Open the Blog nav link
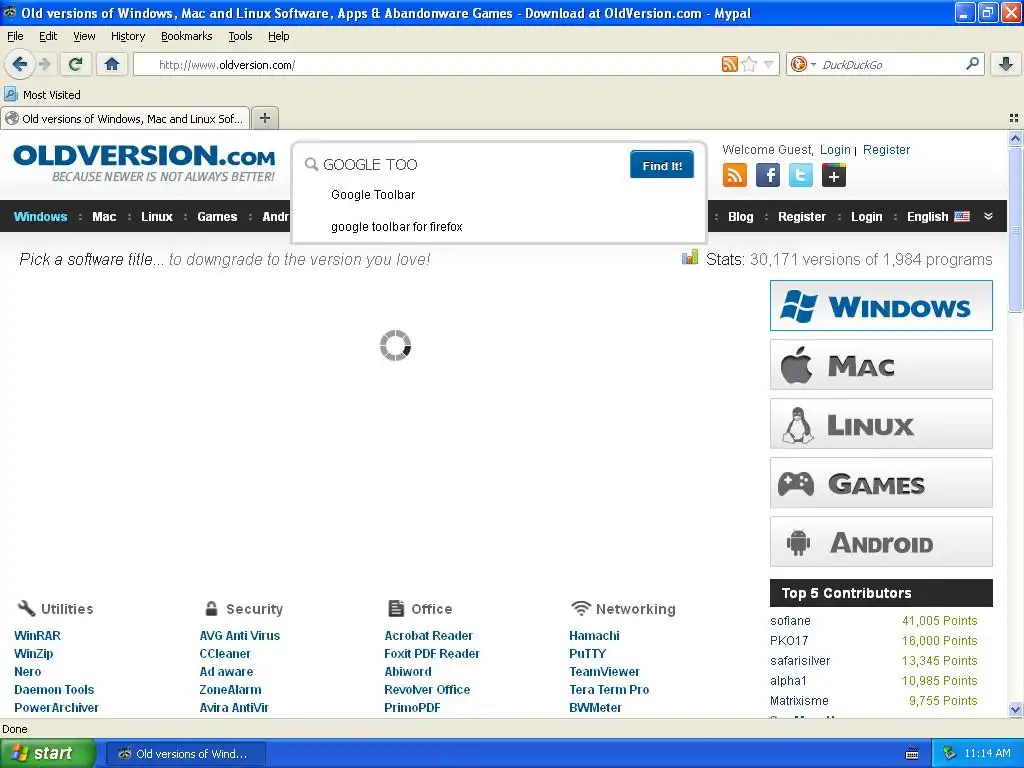 (741, 217)
